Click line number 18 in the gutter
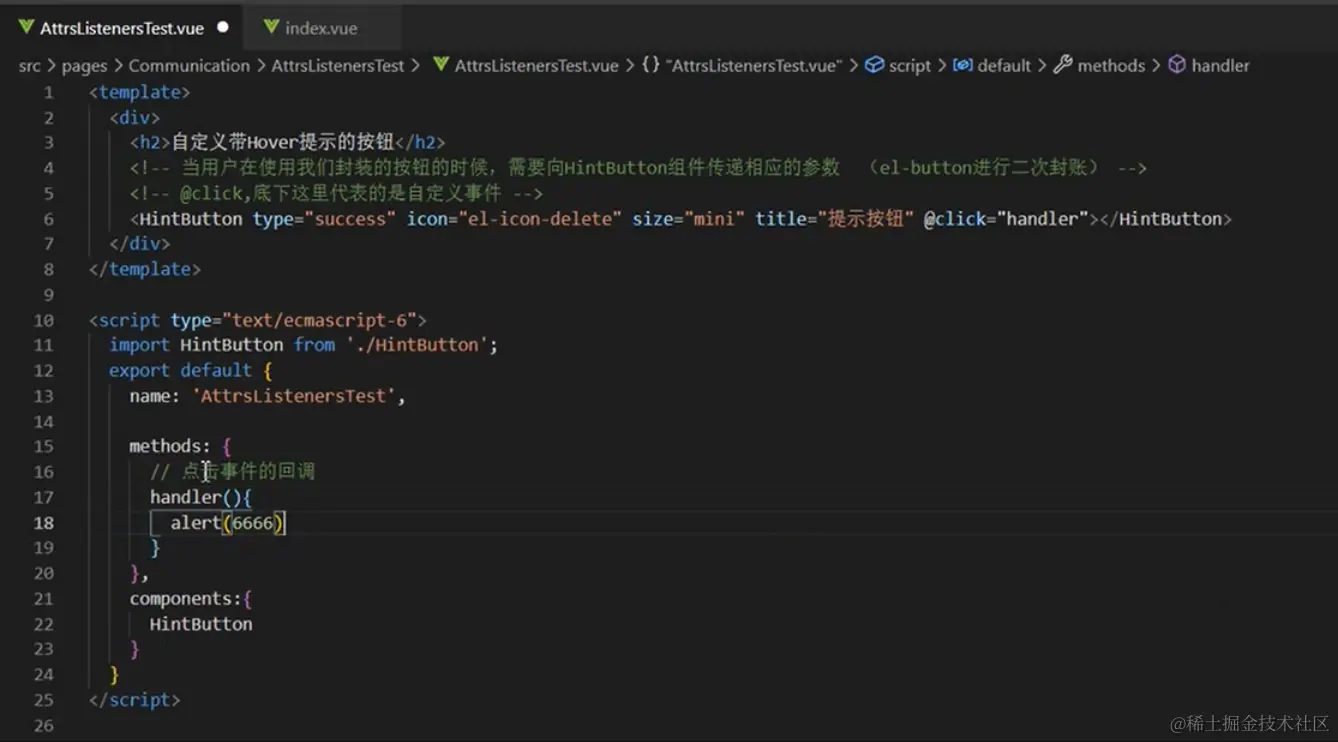 click(x=44, y=523)
